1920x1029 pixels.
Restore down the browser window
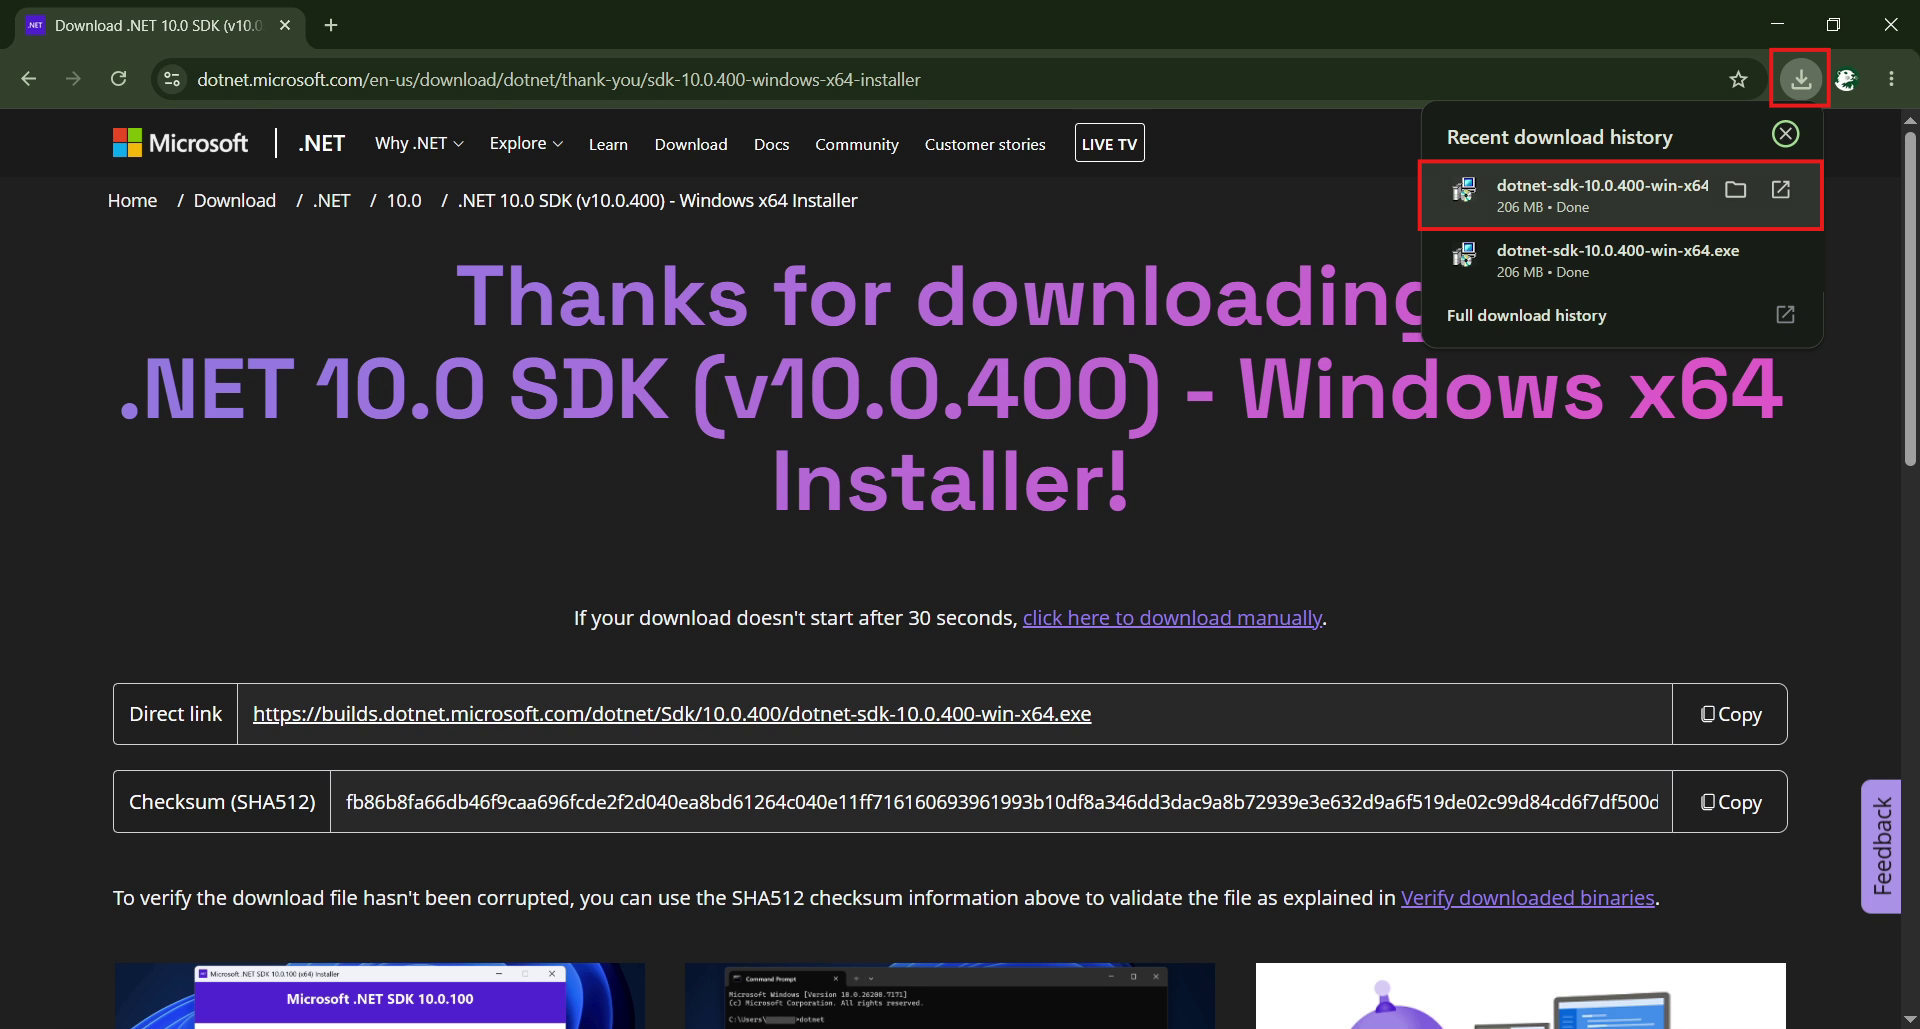[x=1833, y=24]
